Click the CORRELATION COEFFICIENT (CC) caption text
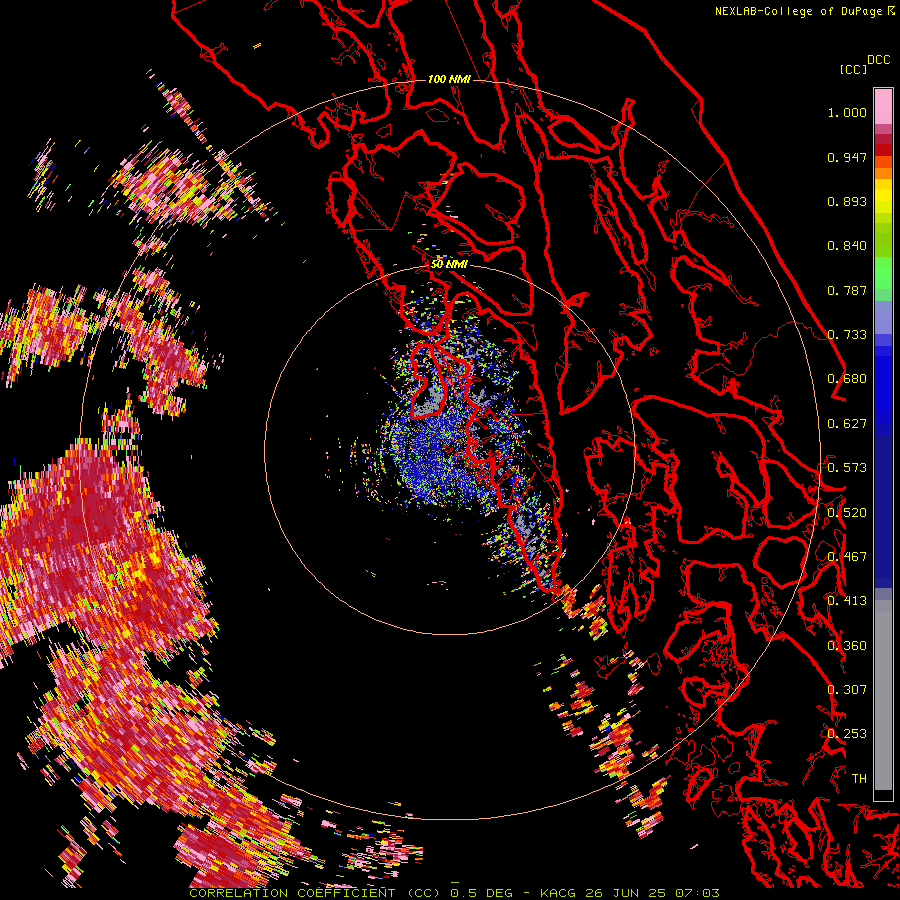 click(x=315, y=893)
